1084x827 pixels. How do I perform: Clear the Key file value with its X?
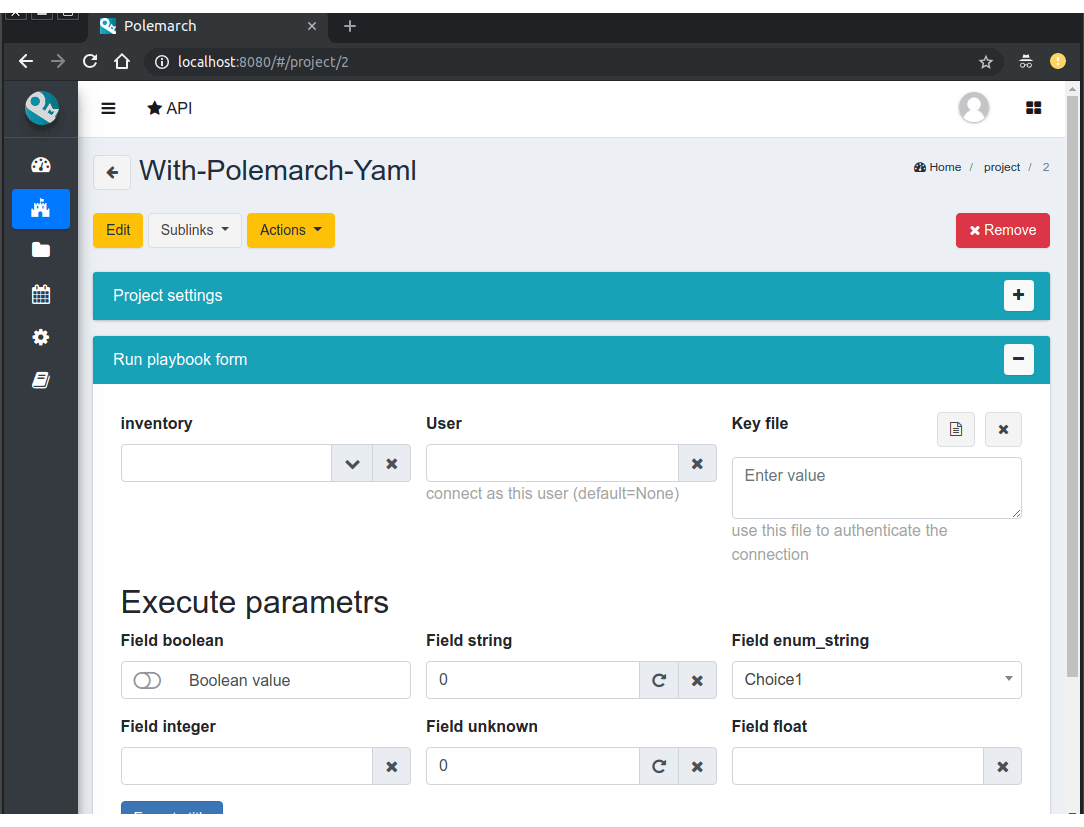click(x=1002, y=429)
